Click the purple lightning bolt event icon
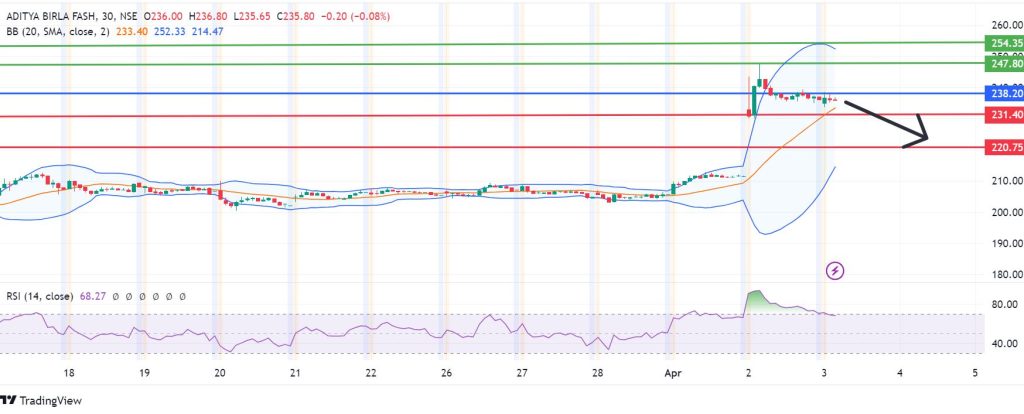This screenshot has width=1024, height=414. pyautogui.click(x=835, y=270)
